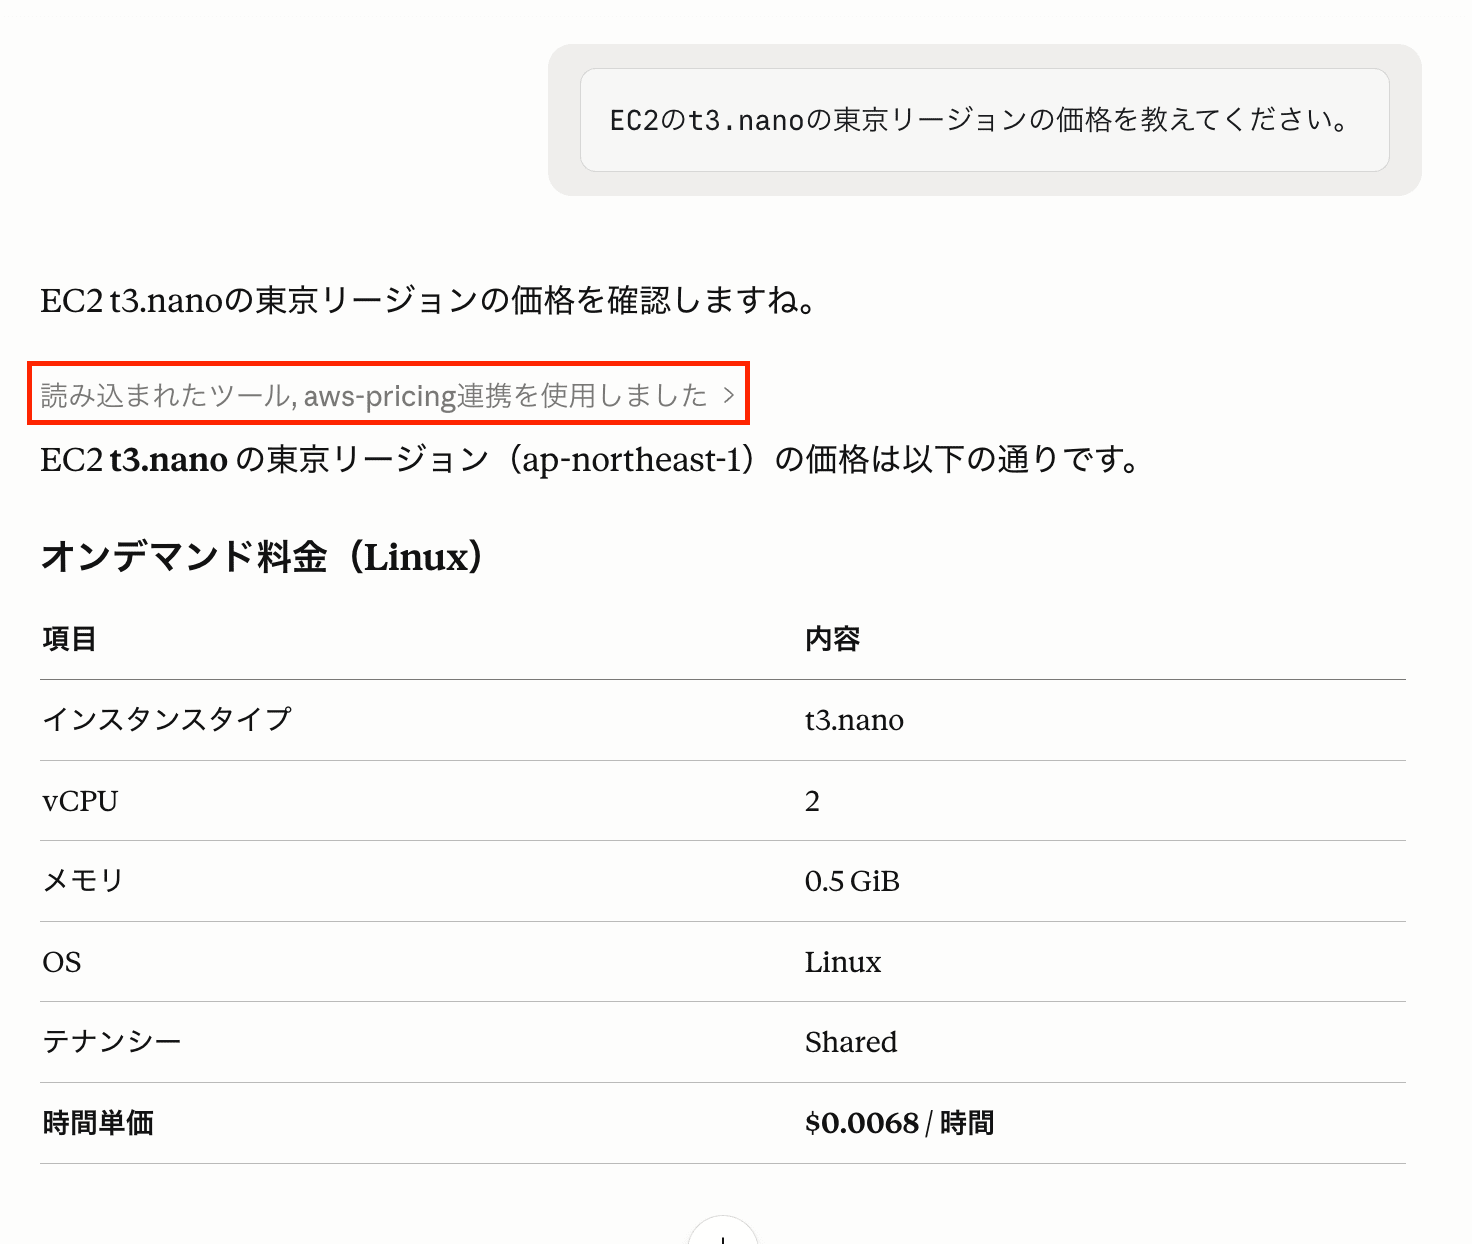The height and width of the screenshot is (1244, 1472).
Task: Click the vCPU row label
Action: [x=80, y=801]
